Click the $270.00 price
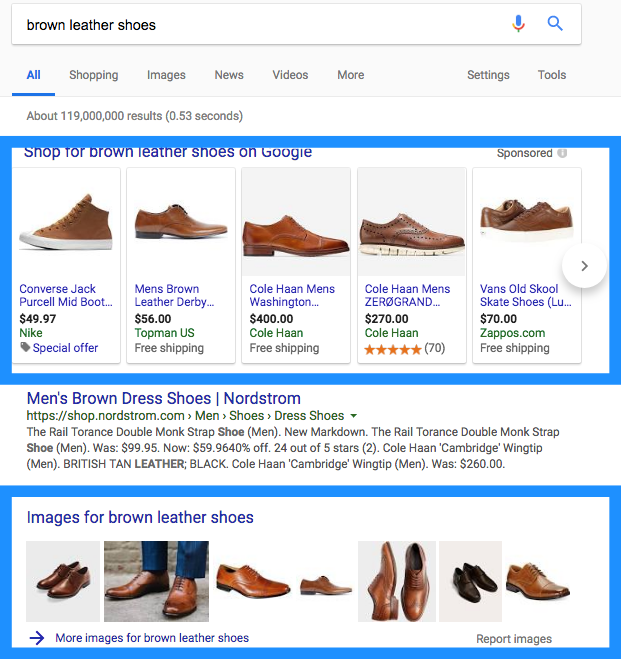Image resolution: width=621 pixels, height=659 pixels. pyautogui.click(x=387, y=319)
